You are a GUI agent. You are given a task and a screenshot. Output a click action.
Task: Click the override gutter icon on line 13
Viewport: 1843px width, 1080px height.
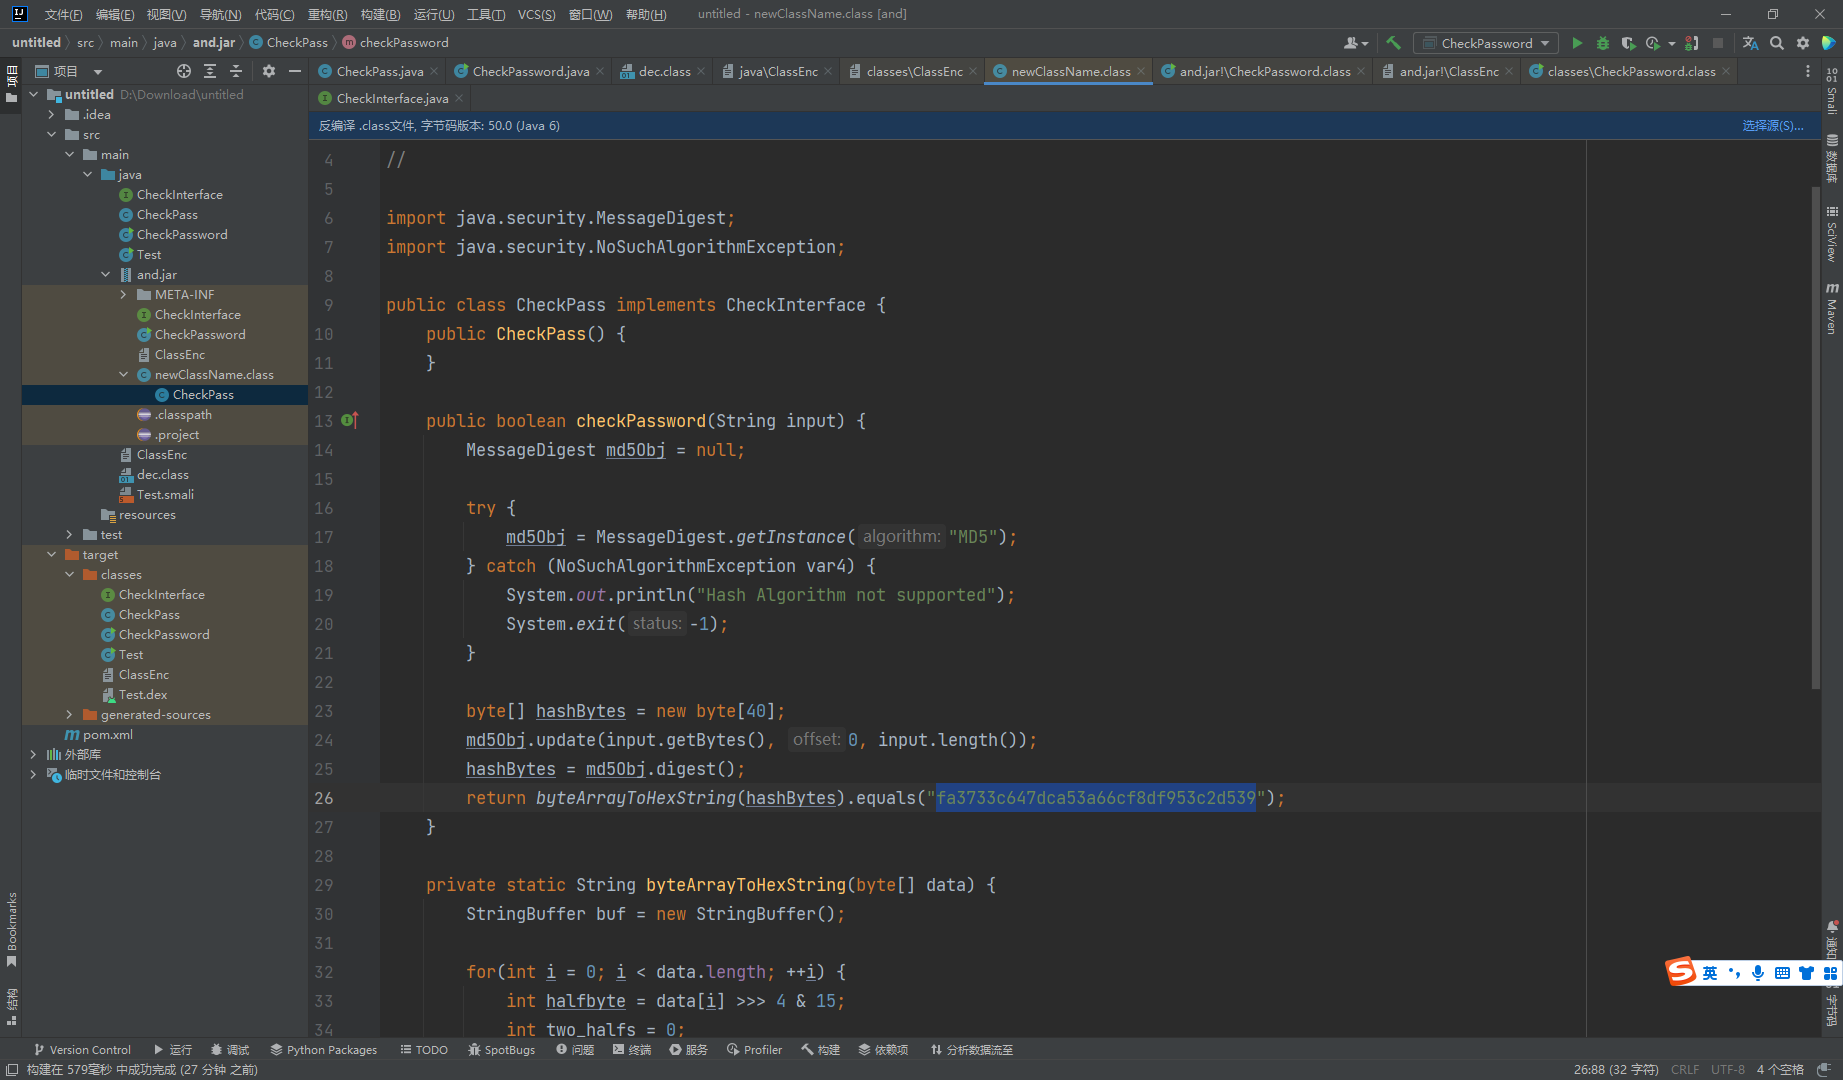pyautogui.click(x=350, y=421)
